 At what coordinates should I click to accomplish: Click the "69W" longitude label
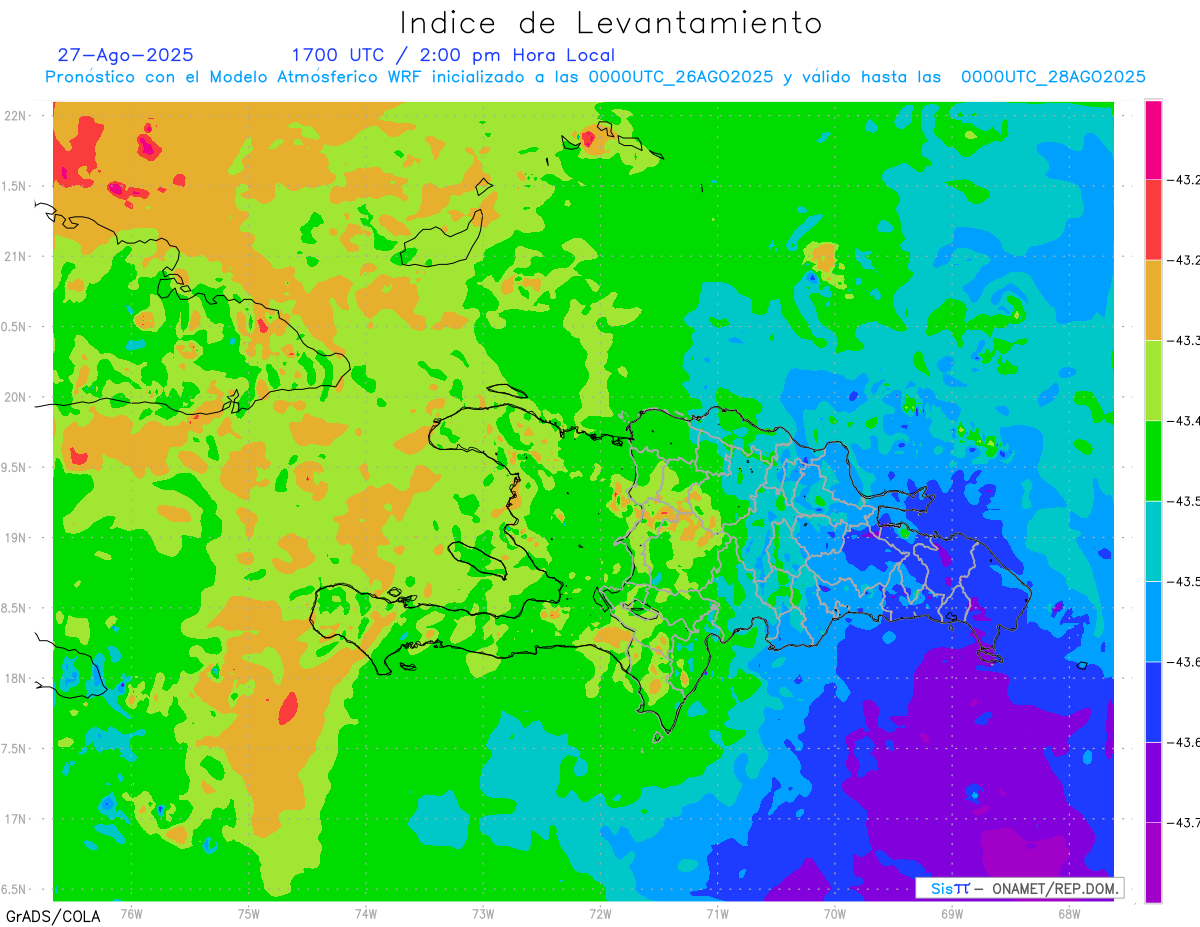(952, 913)
